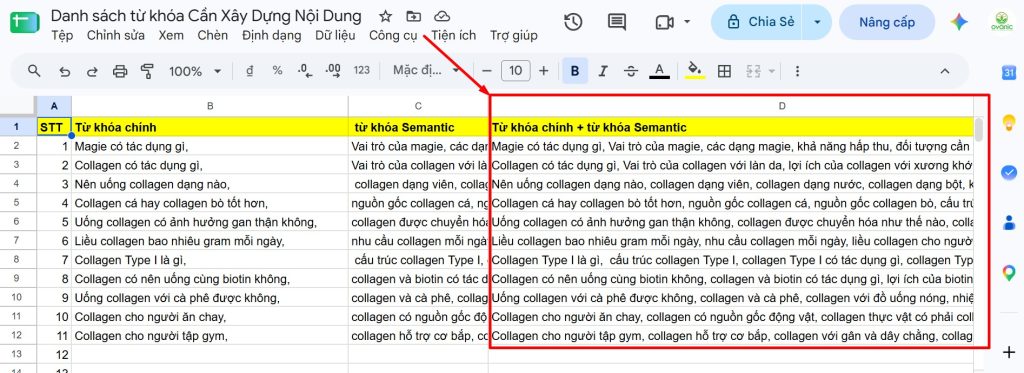Increase decimal places
Viewport: 1024px width, 373px height.
coord(333,71)
